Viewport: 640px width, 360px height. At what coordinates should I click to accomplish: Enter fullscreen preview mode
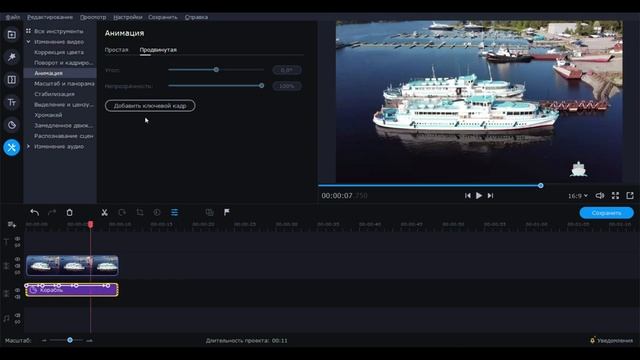click(615, 196)
